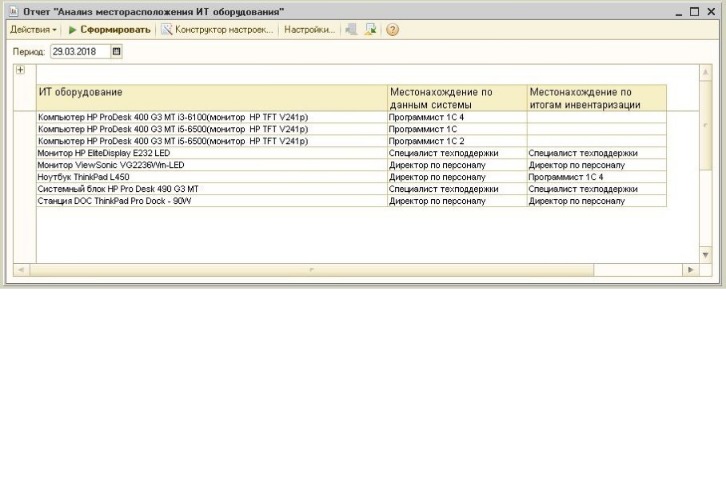Click the Настройки... toolbar item
This screenshot has width=726, height=492.
309,30
